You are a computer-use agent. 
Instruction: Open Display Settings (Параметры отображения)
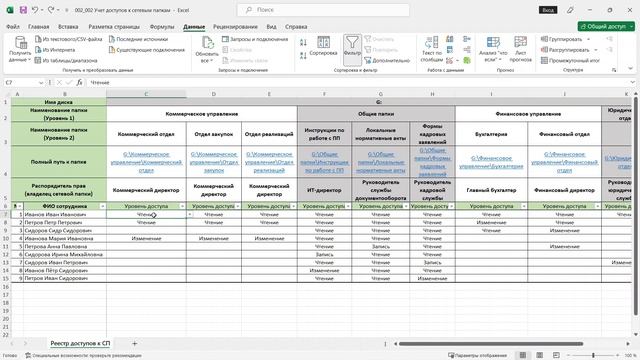(477, 356)
